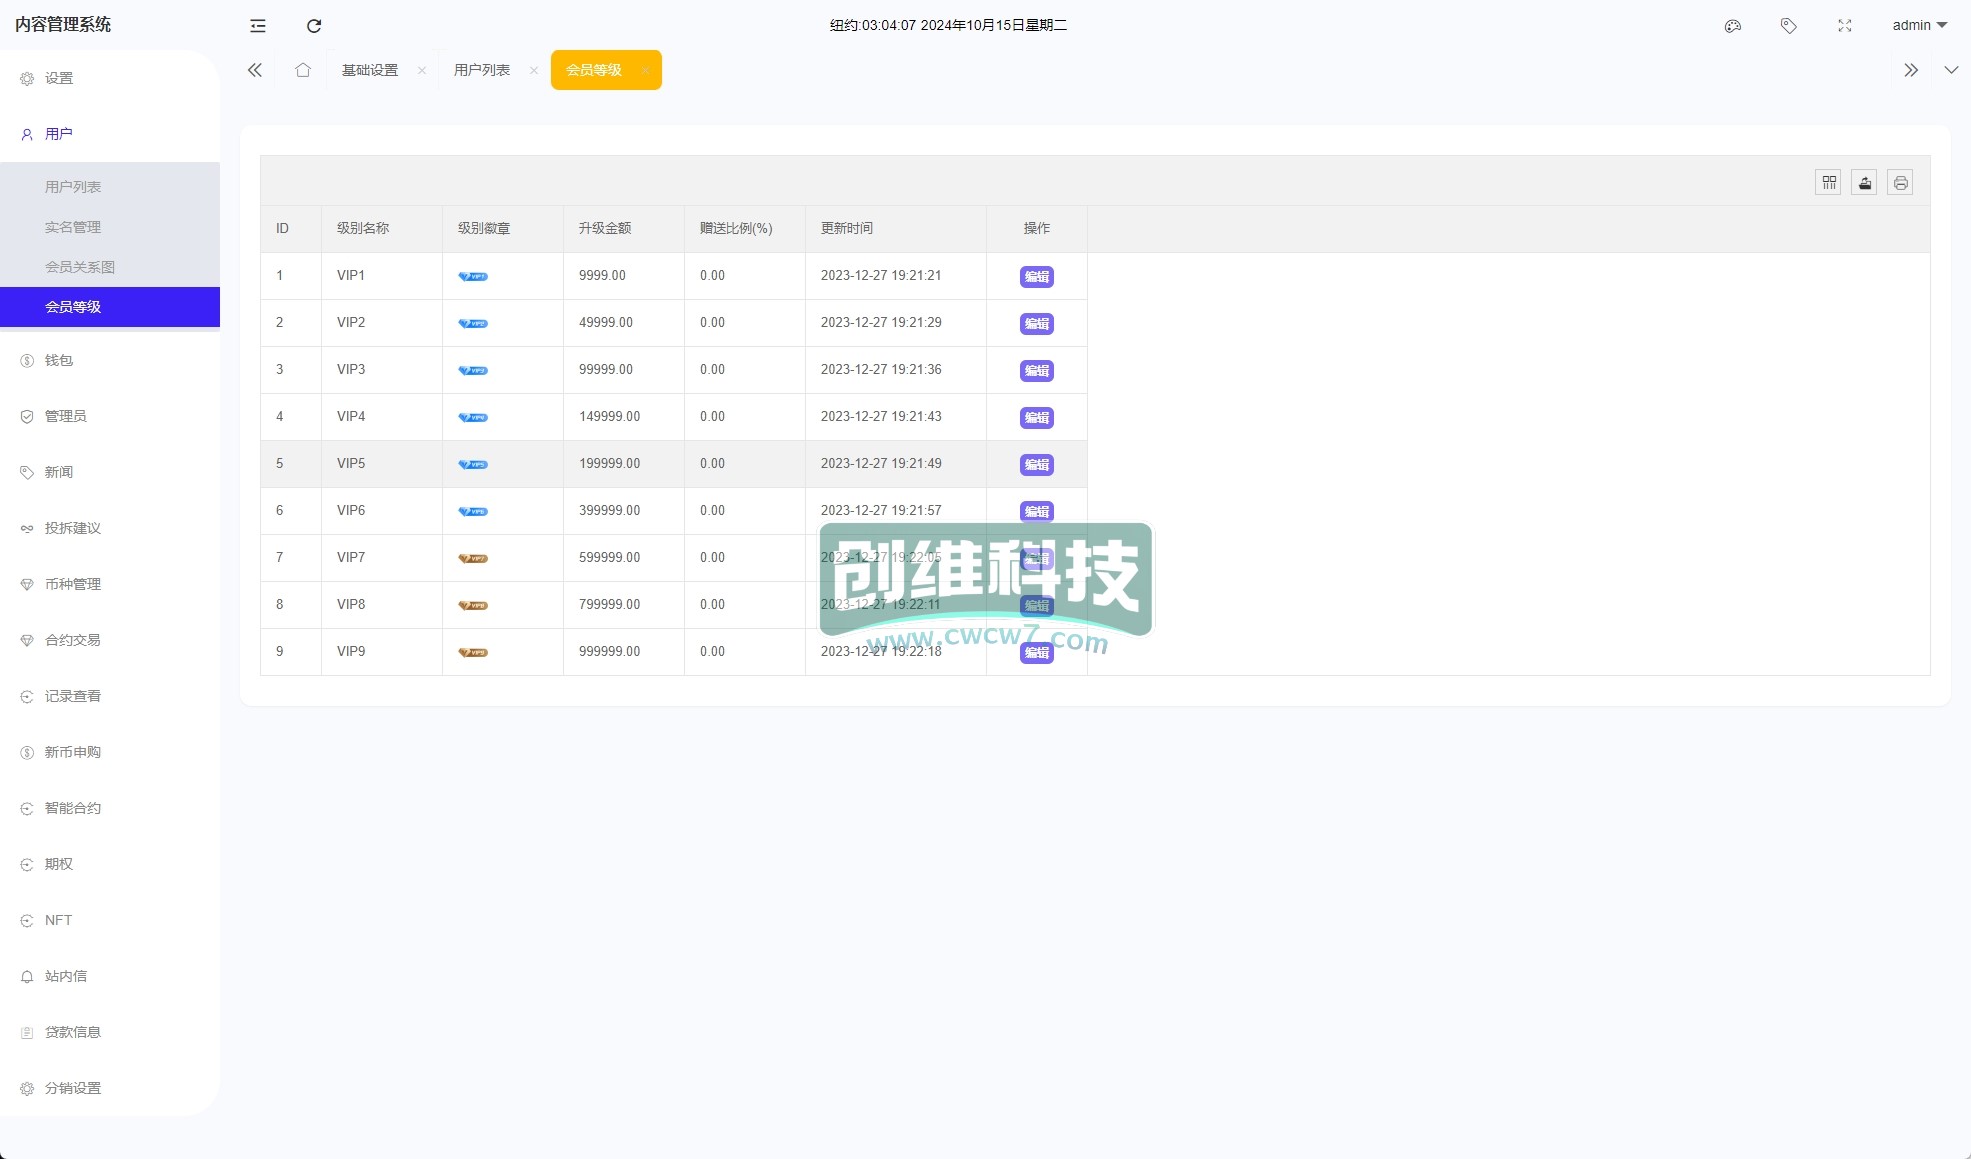The image size is (1971, 1159).
Task: Open the admin user dropdown
Action: (1919, 25)
